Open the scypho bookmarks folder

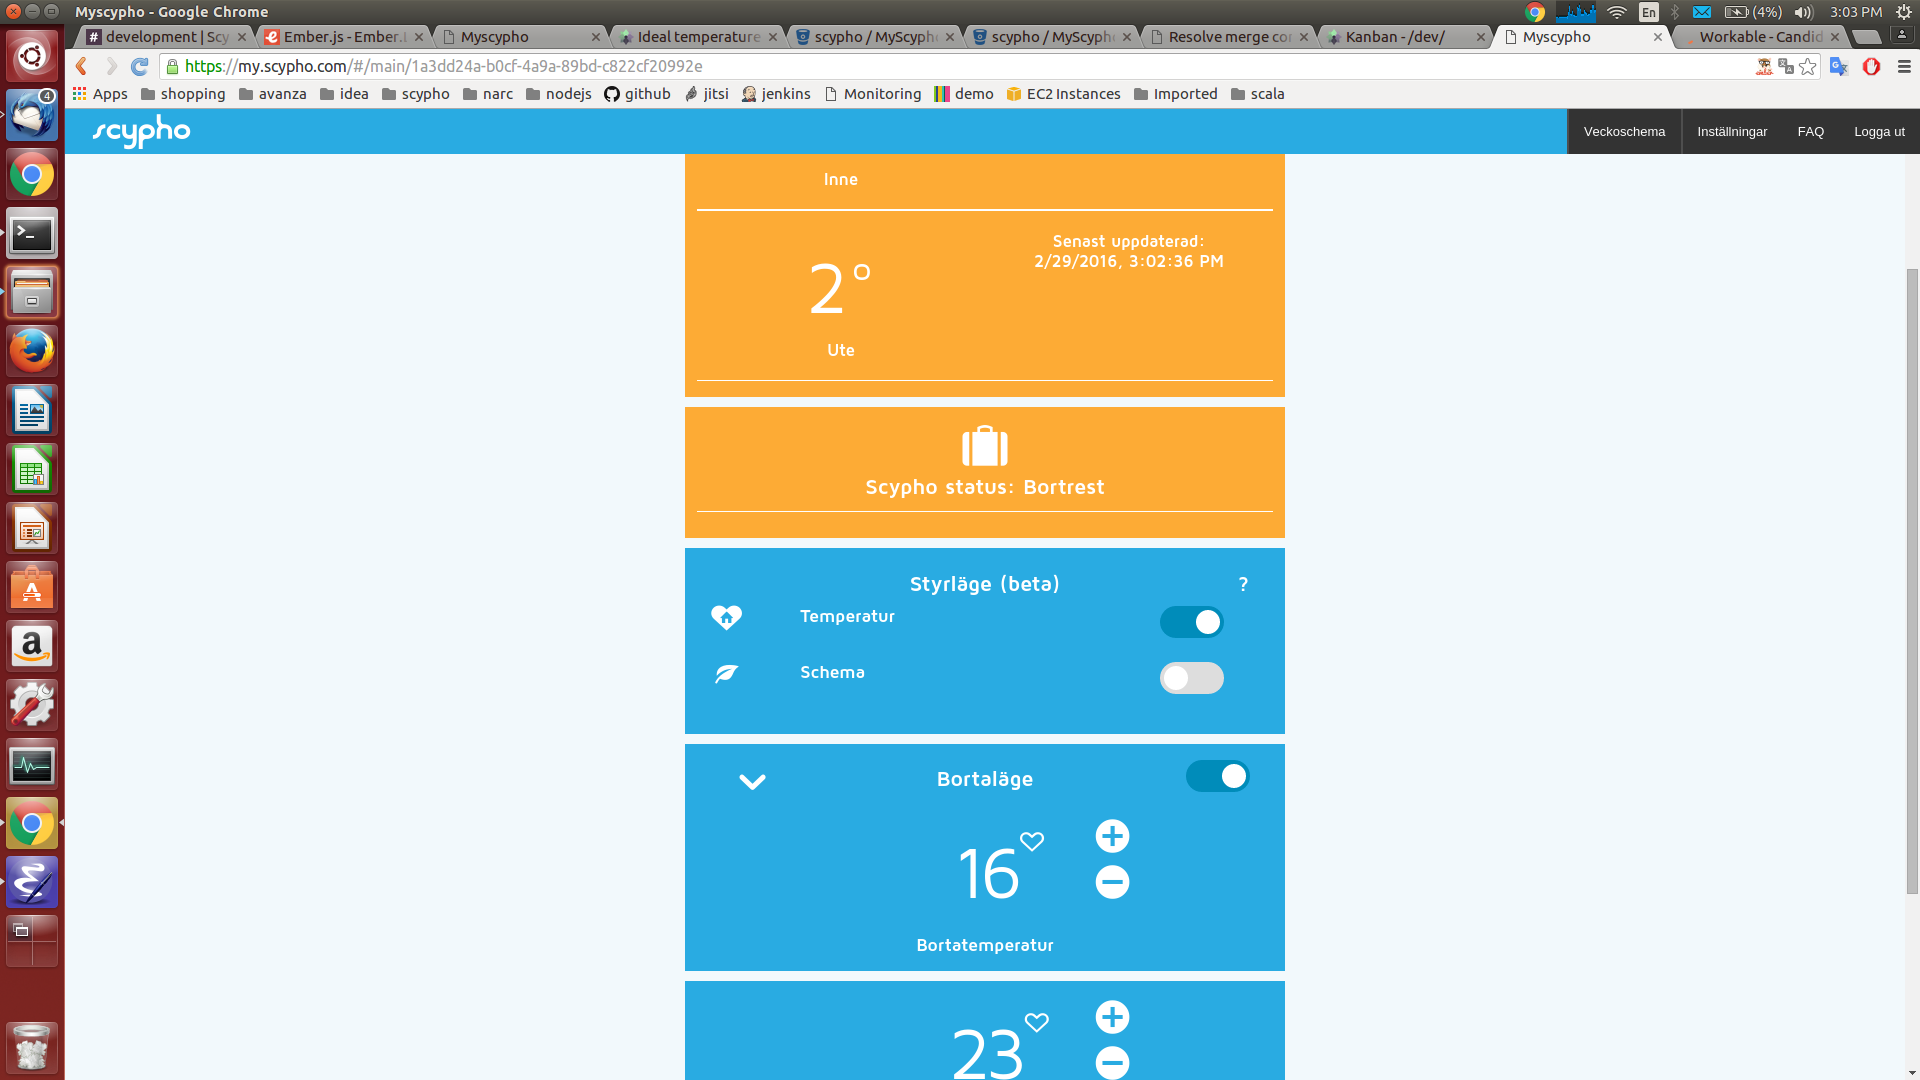(416, 94)
